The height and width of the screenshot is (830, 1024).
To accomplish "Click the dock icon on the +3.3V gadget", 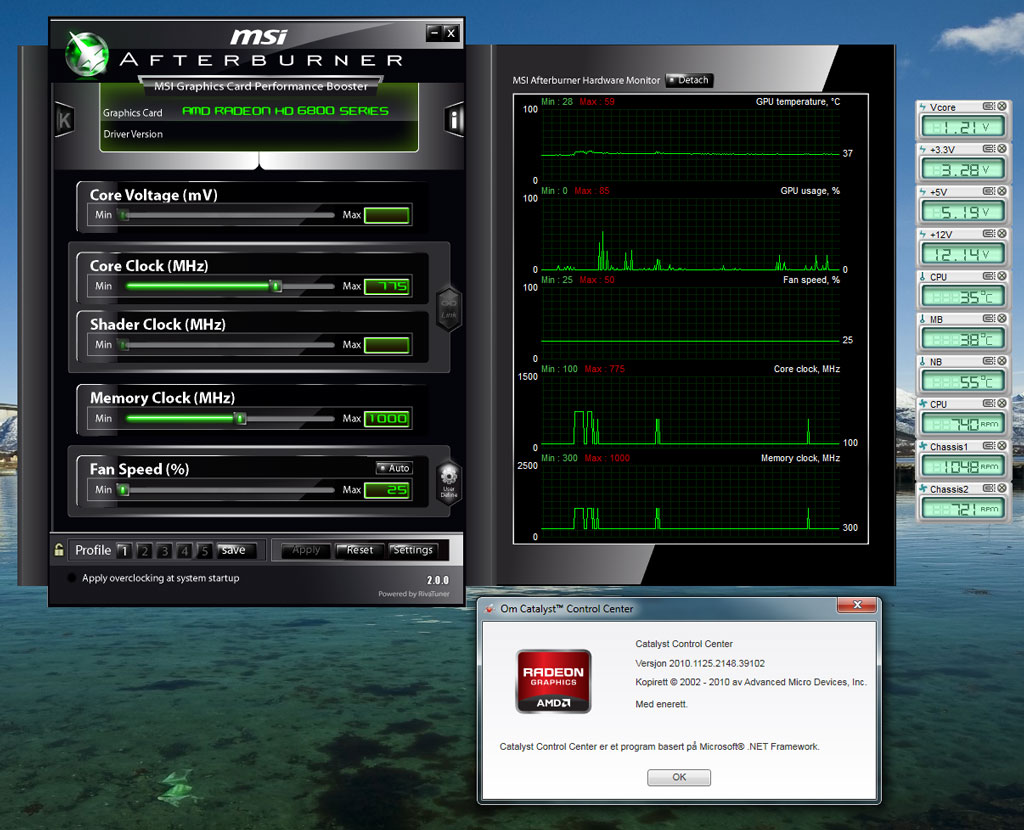I will point(989,149).
